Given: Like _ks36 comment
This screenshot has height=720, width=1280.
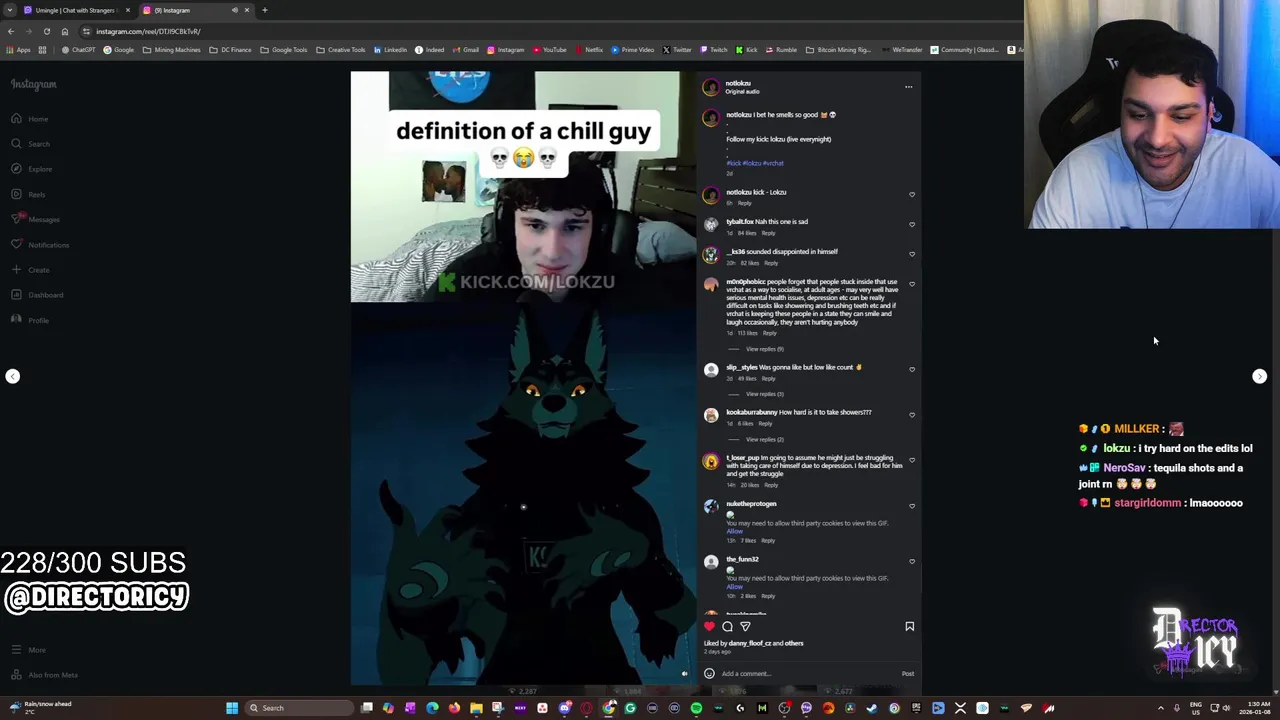Looking at the screenshot, I should 911,254.
